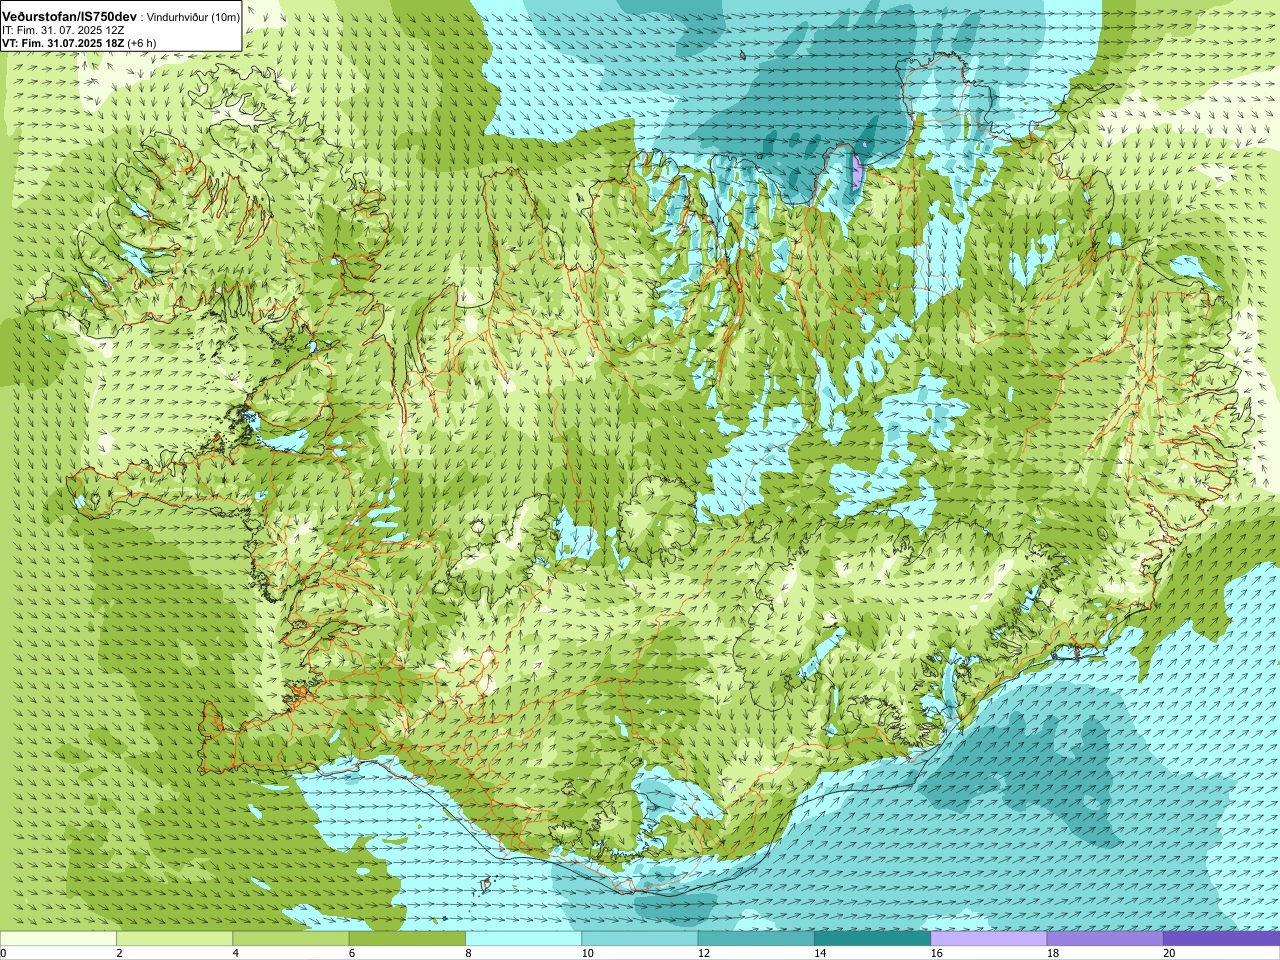Click the legend tick label '10'

[x=588, y=953]
